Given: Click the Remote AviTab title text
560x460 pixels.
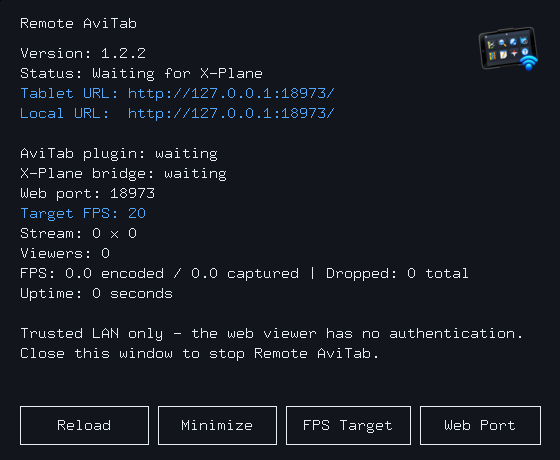Looking at the screenshot, I should pos(79,24).
